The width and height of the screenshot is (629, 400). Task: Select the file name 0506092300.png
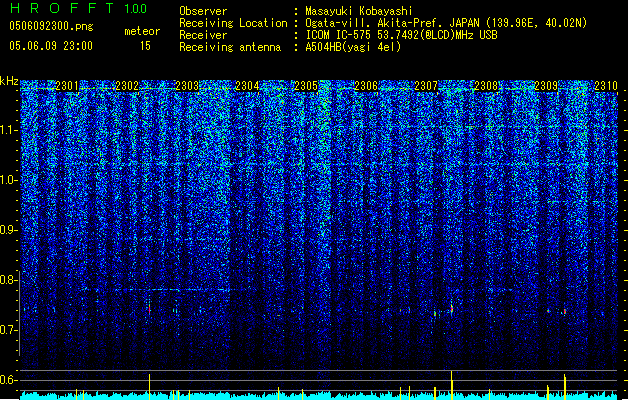pyautogui.click(x=51, y=27)
